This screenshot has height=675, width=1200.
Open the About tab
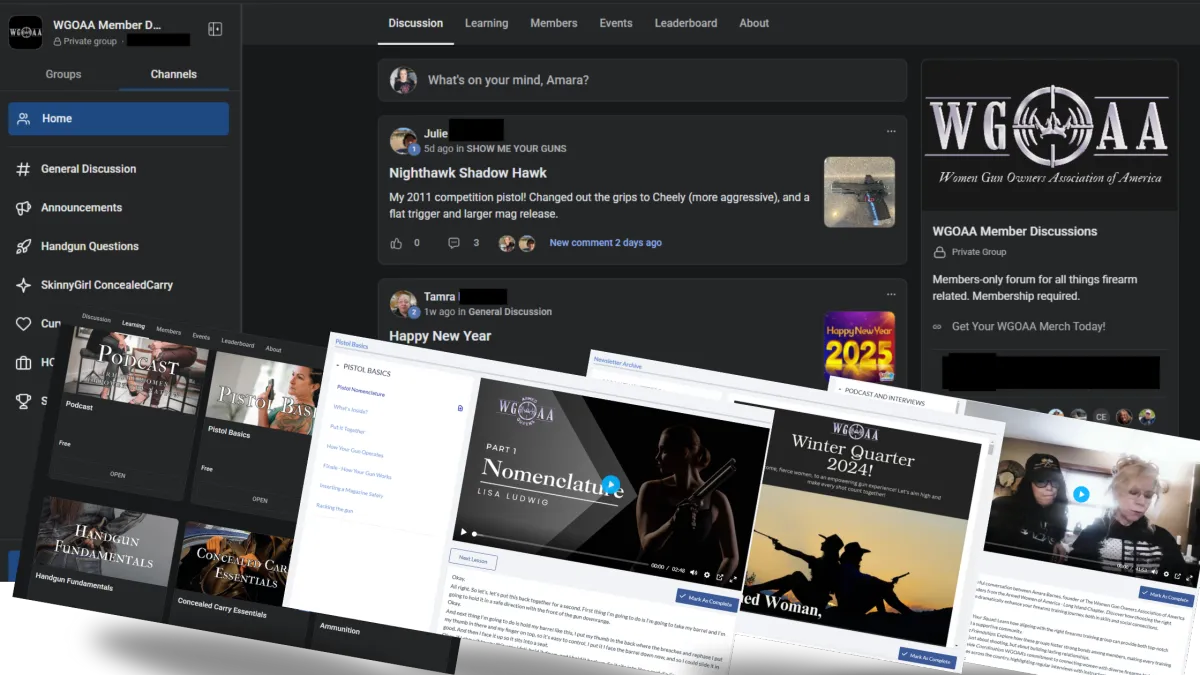pyautogui.click(x=754, y=23)
